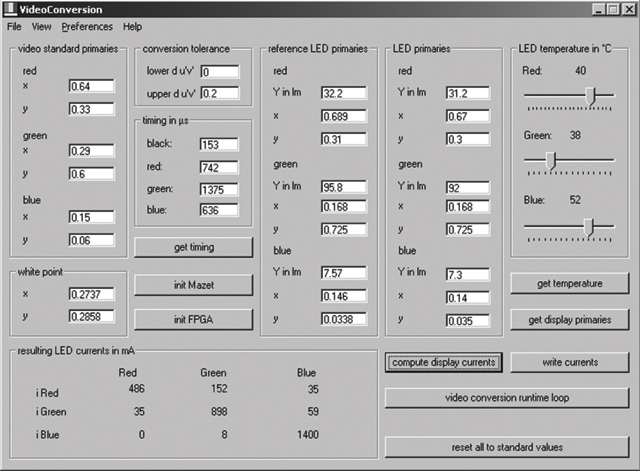
Task: Click the lower d u'v' tolerance field
Action: coord(219,72)
